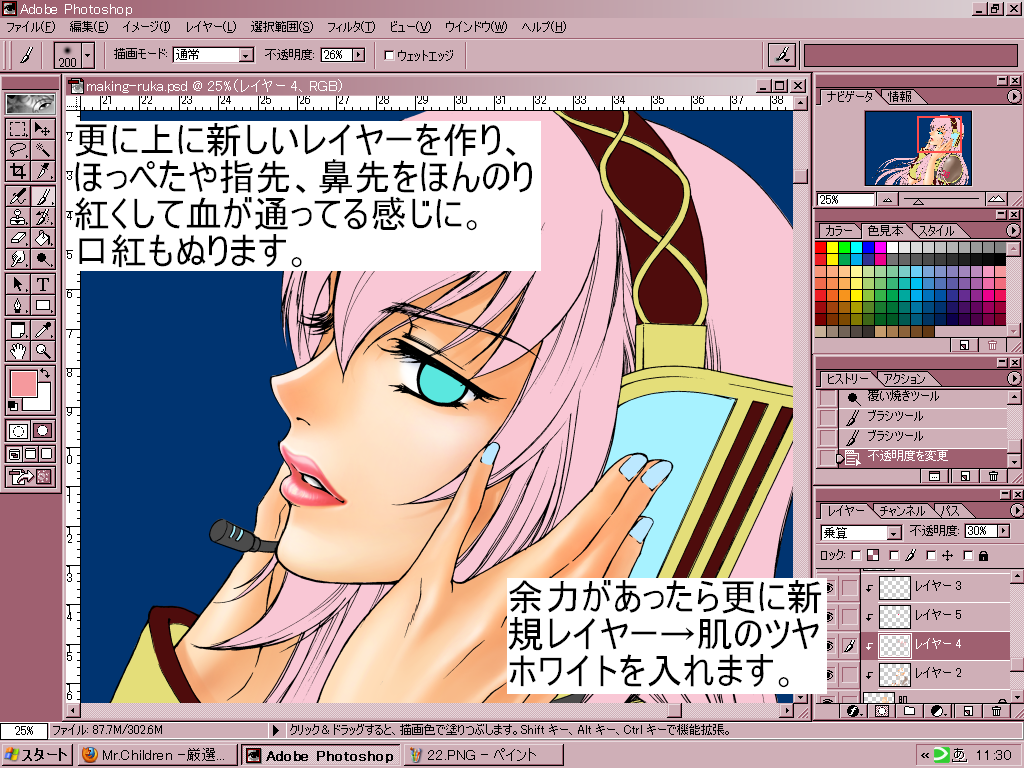Select the Pen tool
Screen dimensions: 1024x768
point(18,305)
